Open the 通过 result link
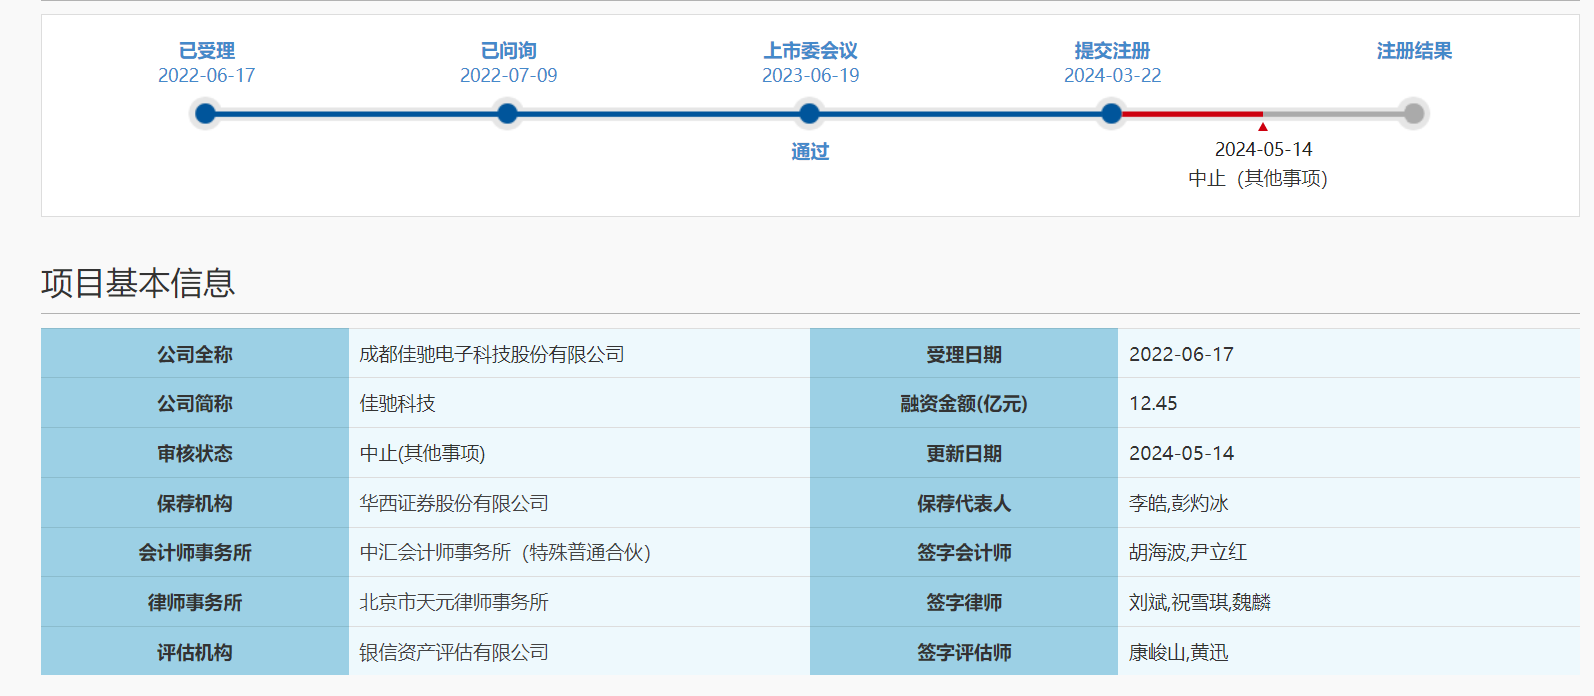The height and width of the screenshot is (696, 1594). click(810, 152)
